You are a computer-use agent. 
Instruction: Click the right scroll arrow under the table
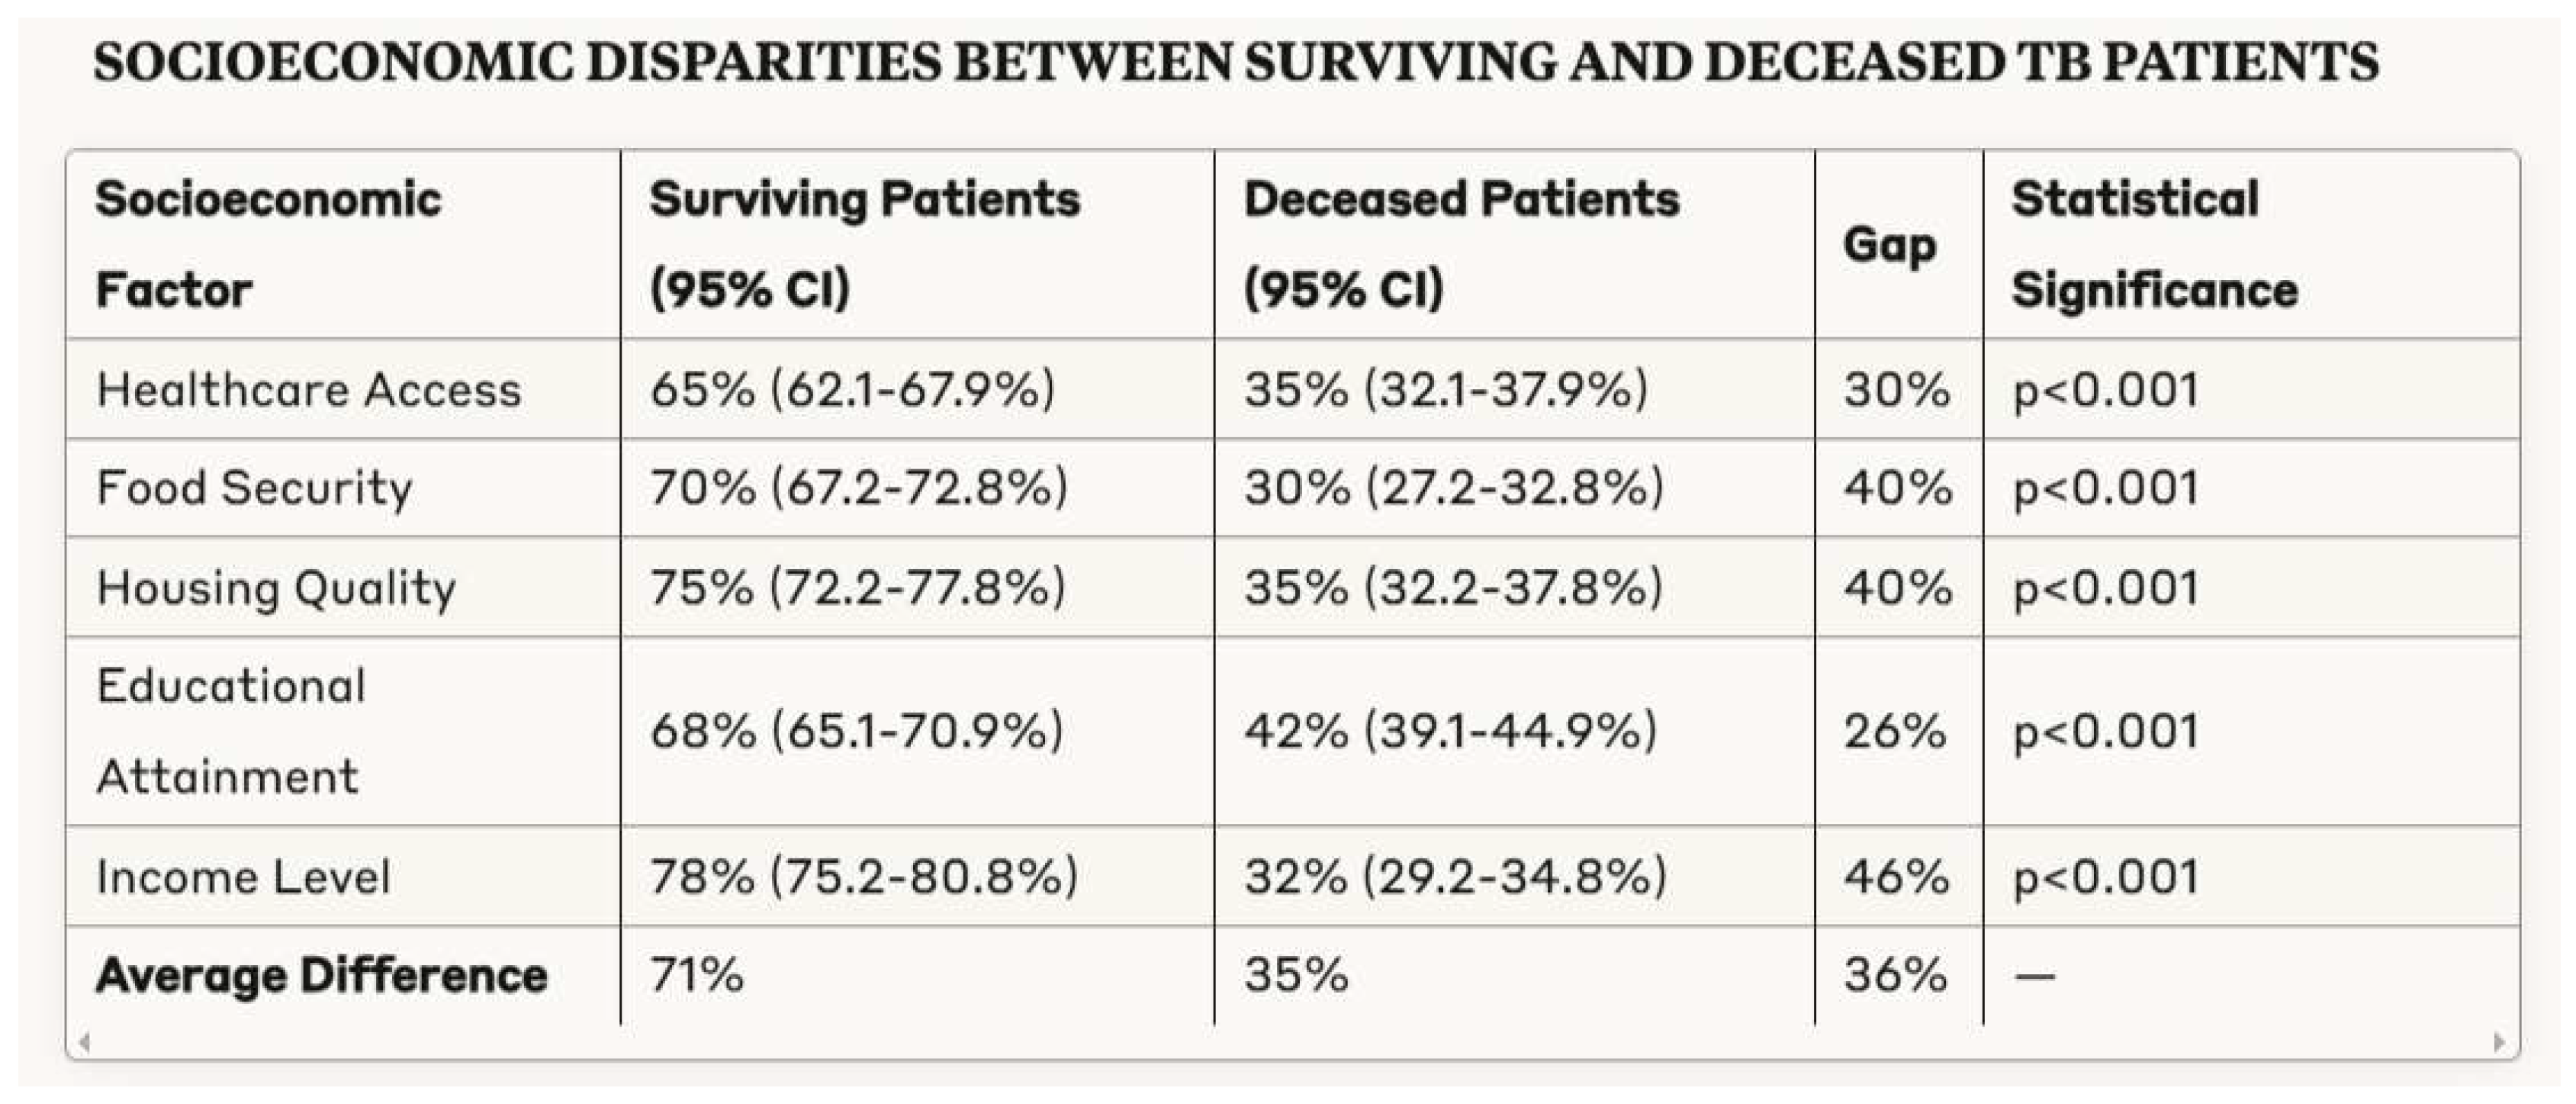pyautogui.click(x=2499, y=1042)
